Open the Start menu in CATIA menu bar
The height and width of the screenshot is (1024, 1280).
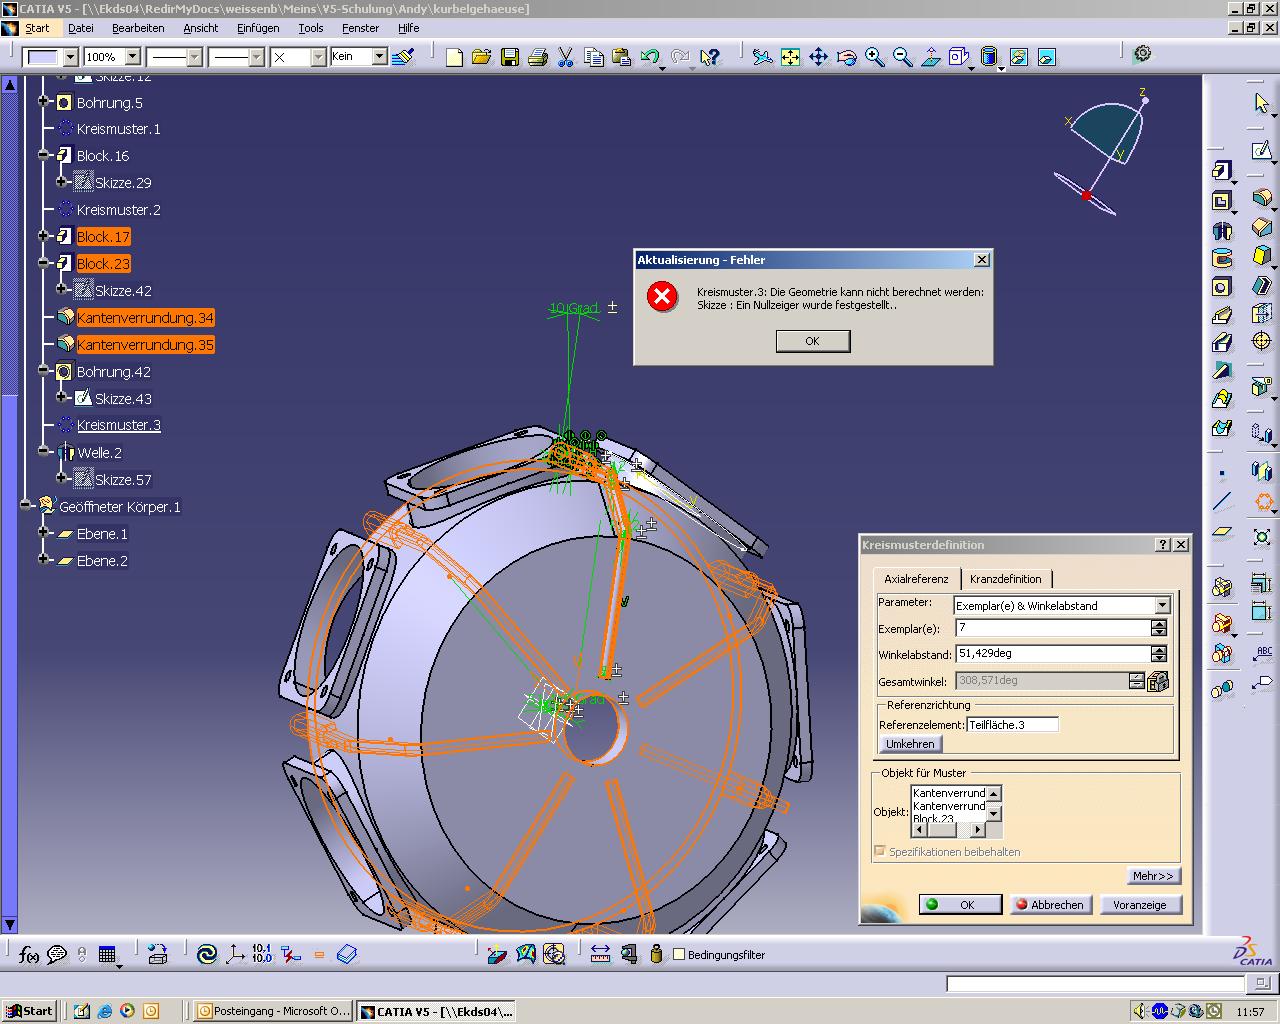pos(37,28)
